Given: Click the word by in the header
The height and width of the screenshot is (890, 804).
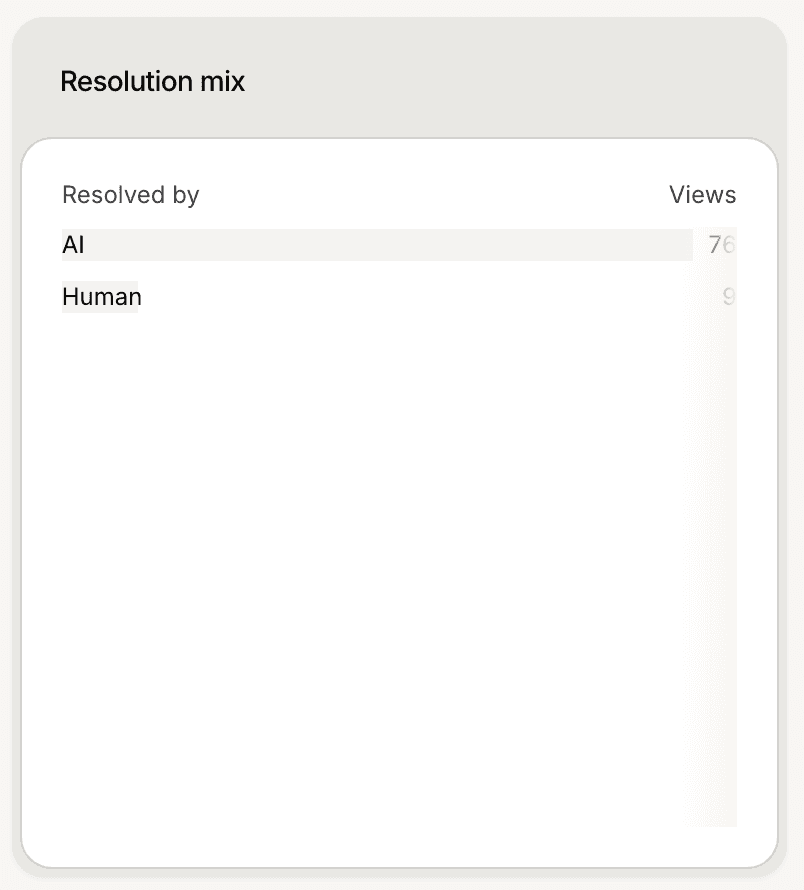Looking at the screenshot, I should click(x=186, y=196).
